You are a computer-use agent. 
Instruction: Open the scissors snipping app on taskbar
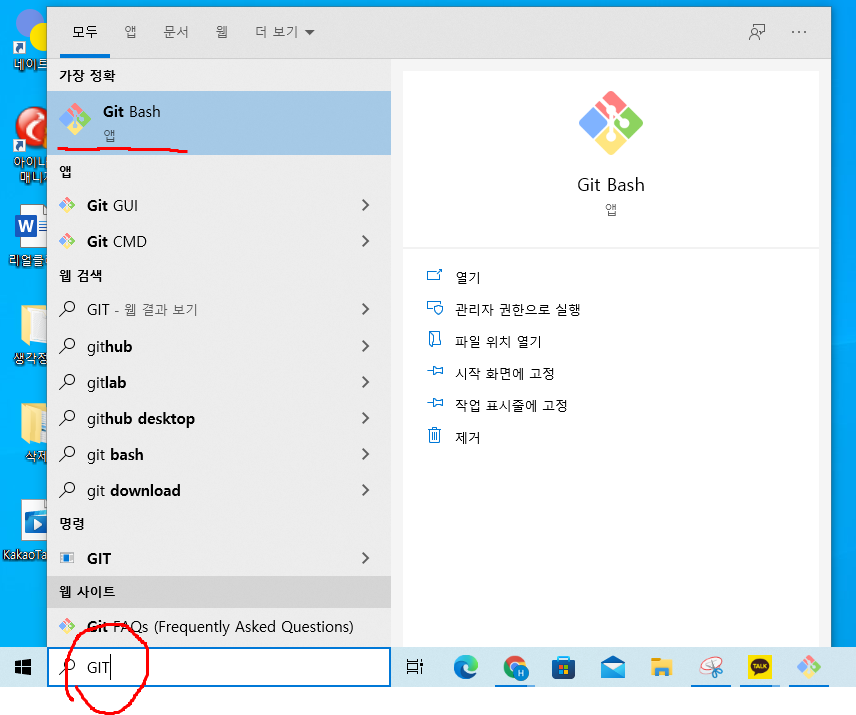[x=711, y=667]
